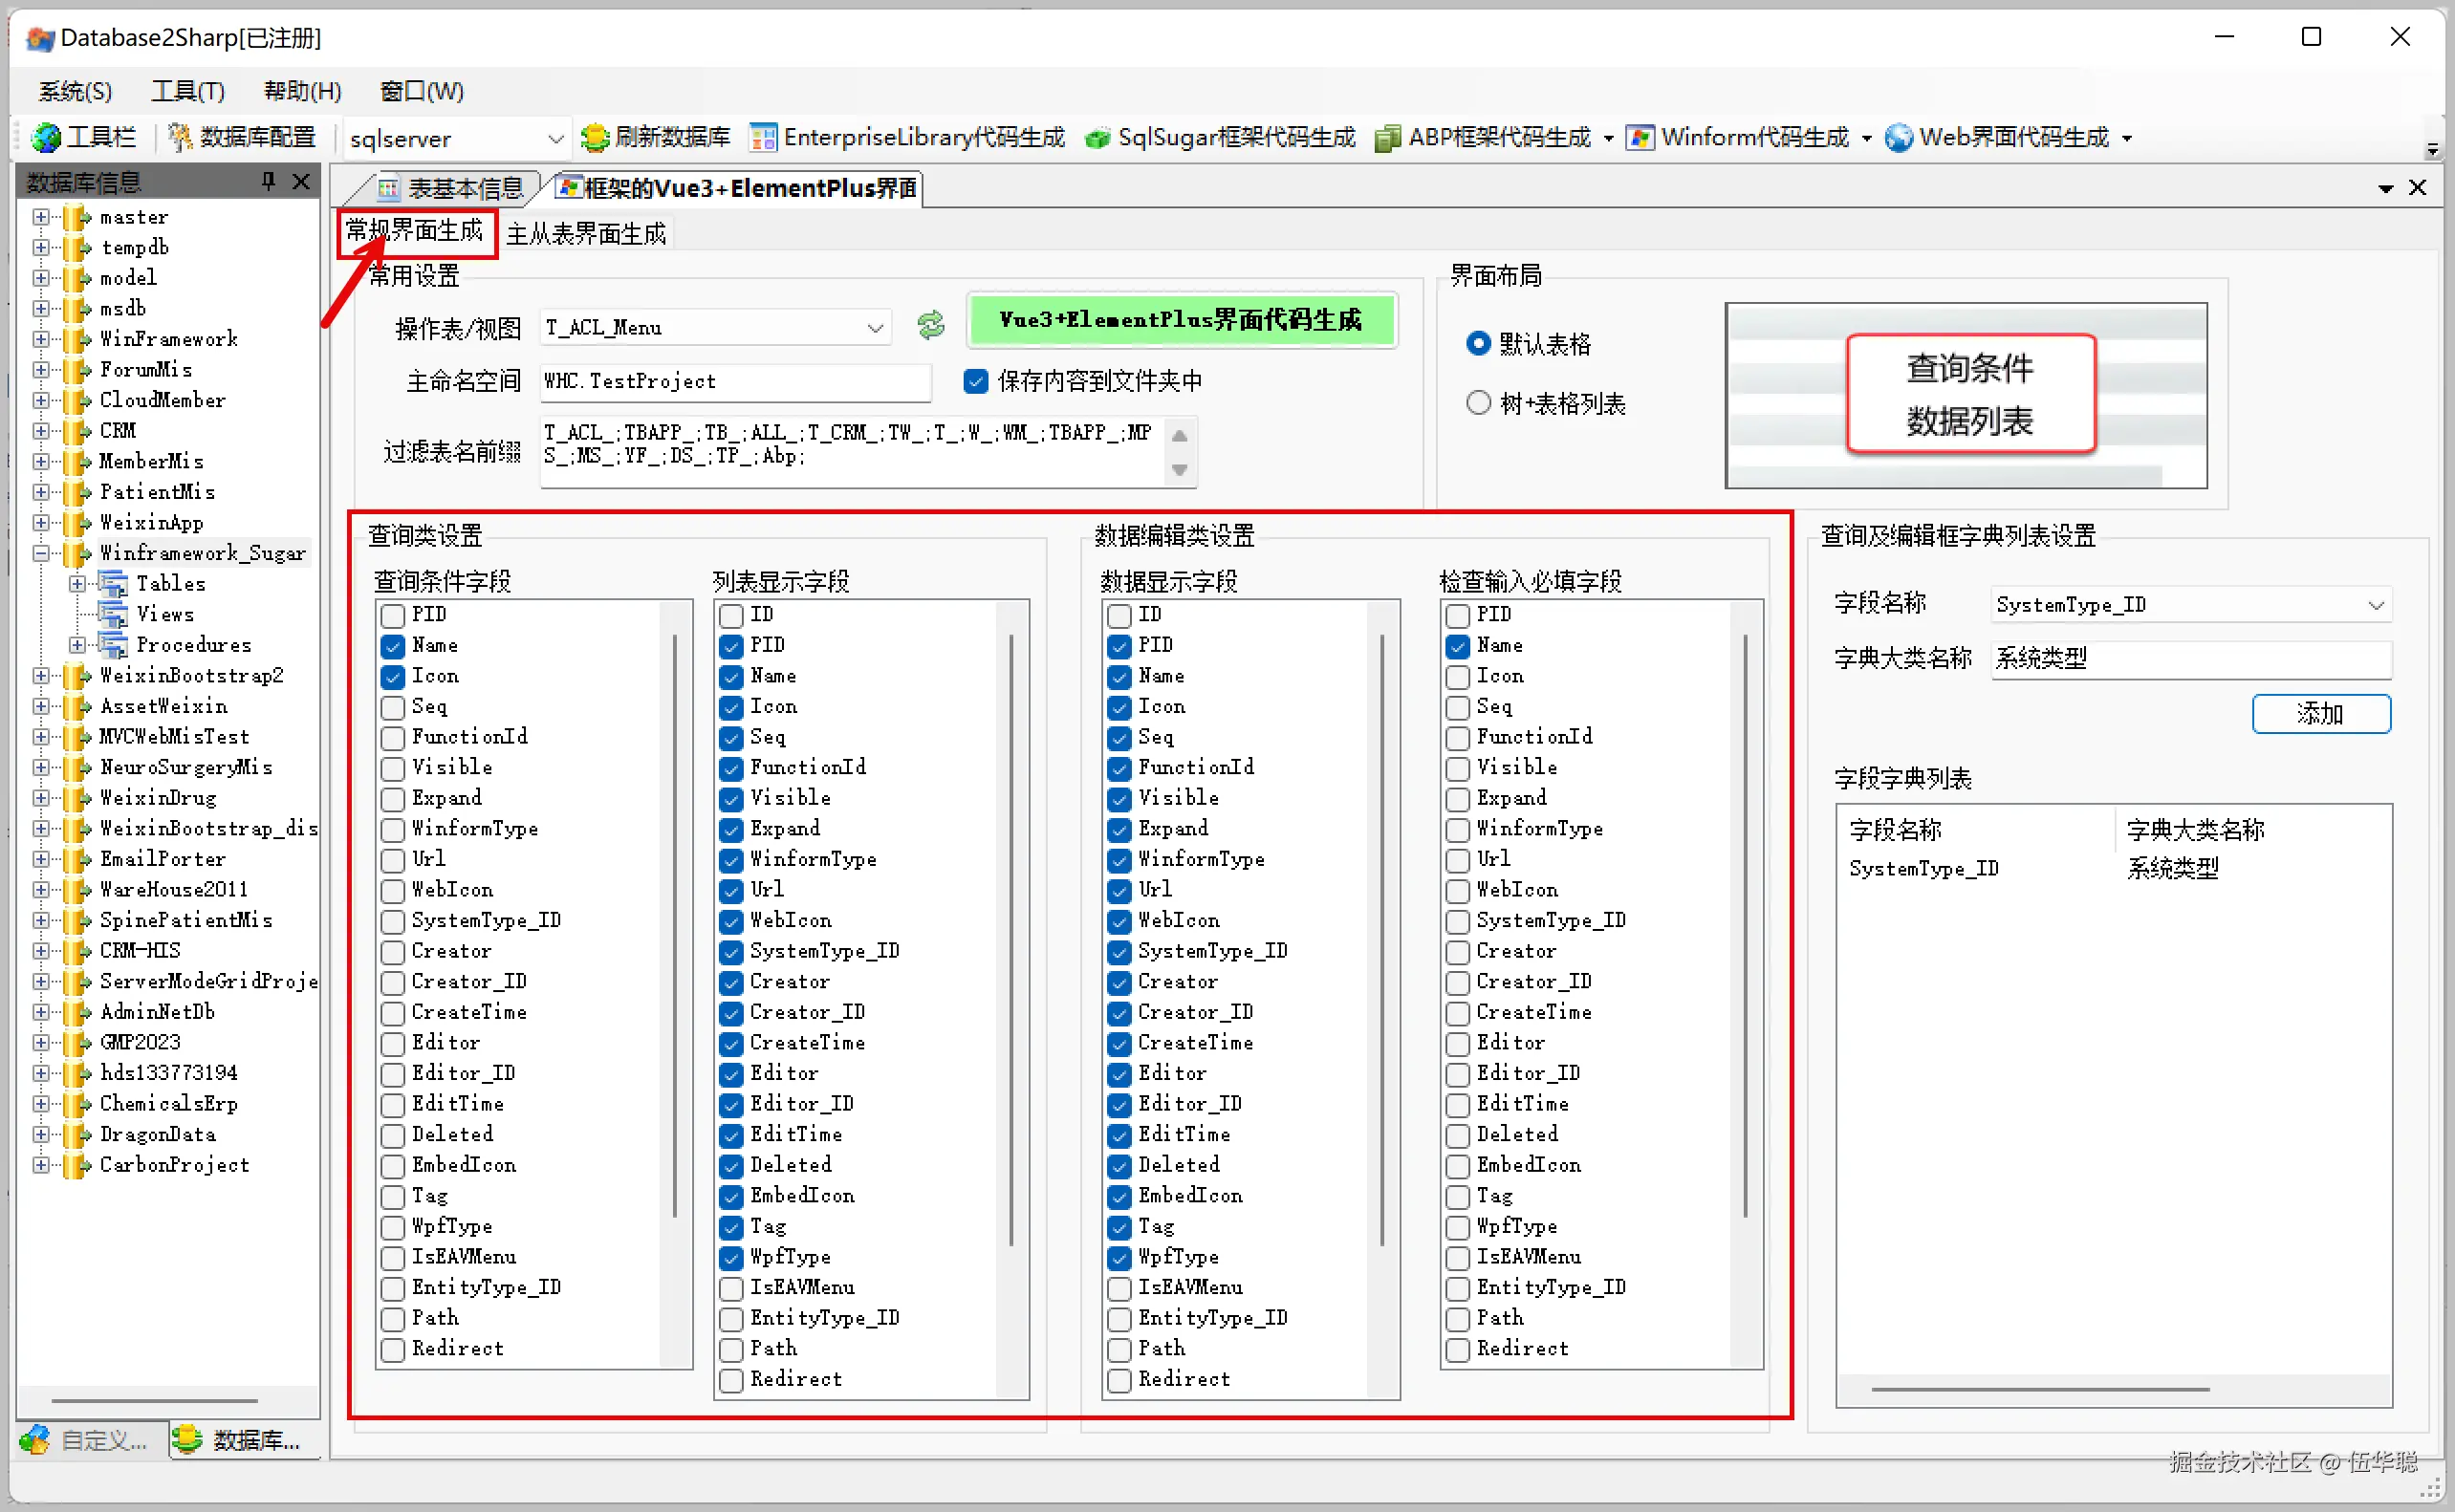Open the sqlserver database type dropdown

(556, 139)
